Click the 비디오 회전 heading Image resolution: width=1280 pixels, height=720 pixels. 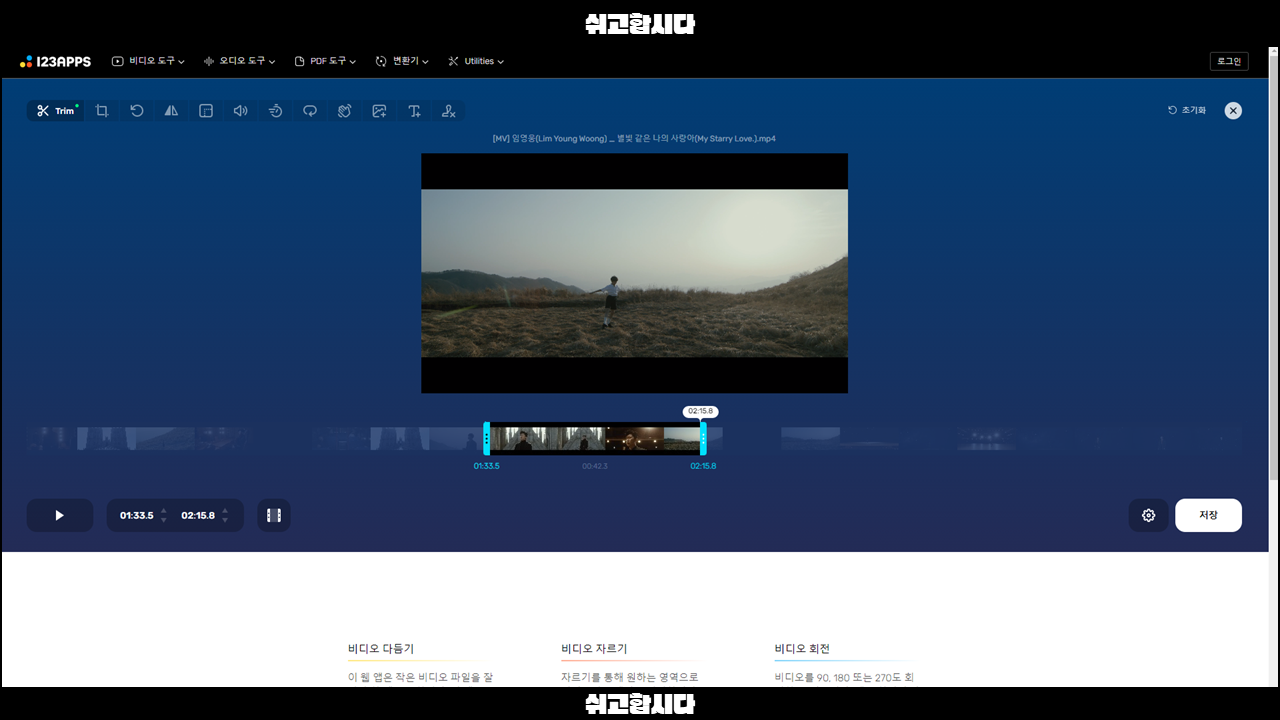coord(802,649)
